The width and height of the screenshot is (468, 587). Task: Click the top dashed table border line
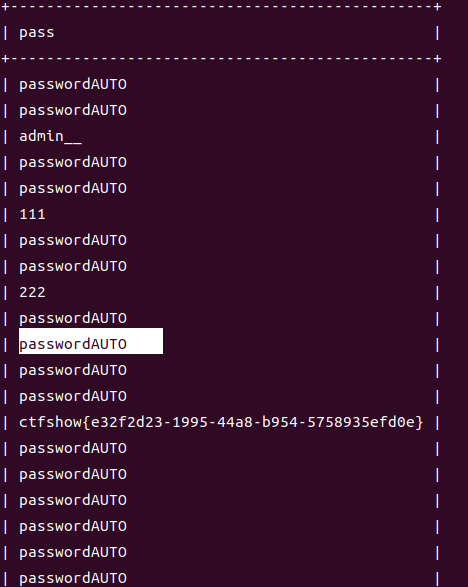222,6
